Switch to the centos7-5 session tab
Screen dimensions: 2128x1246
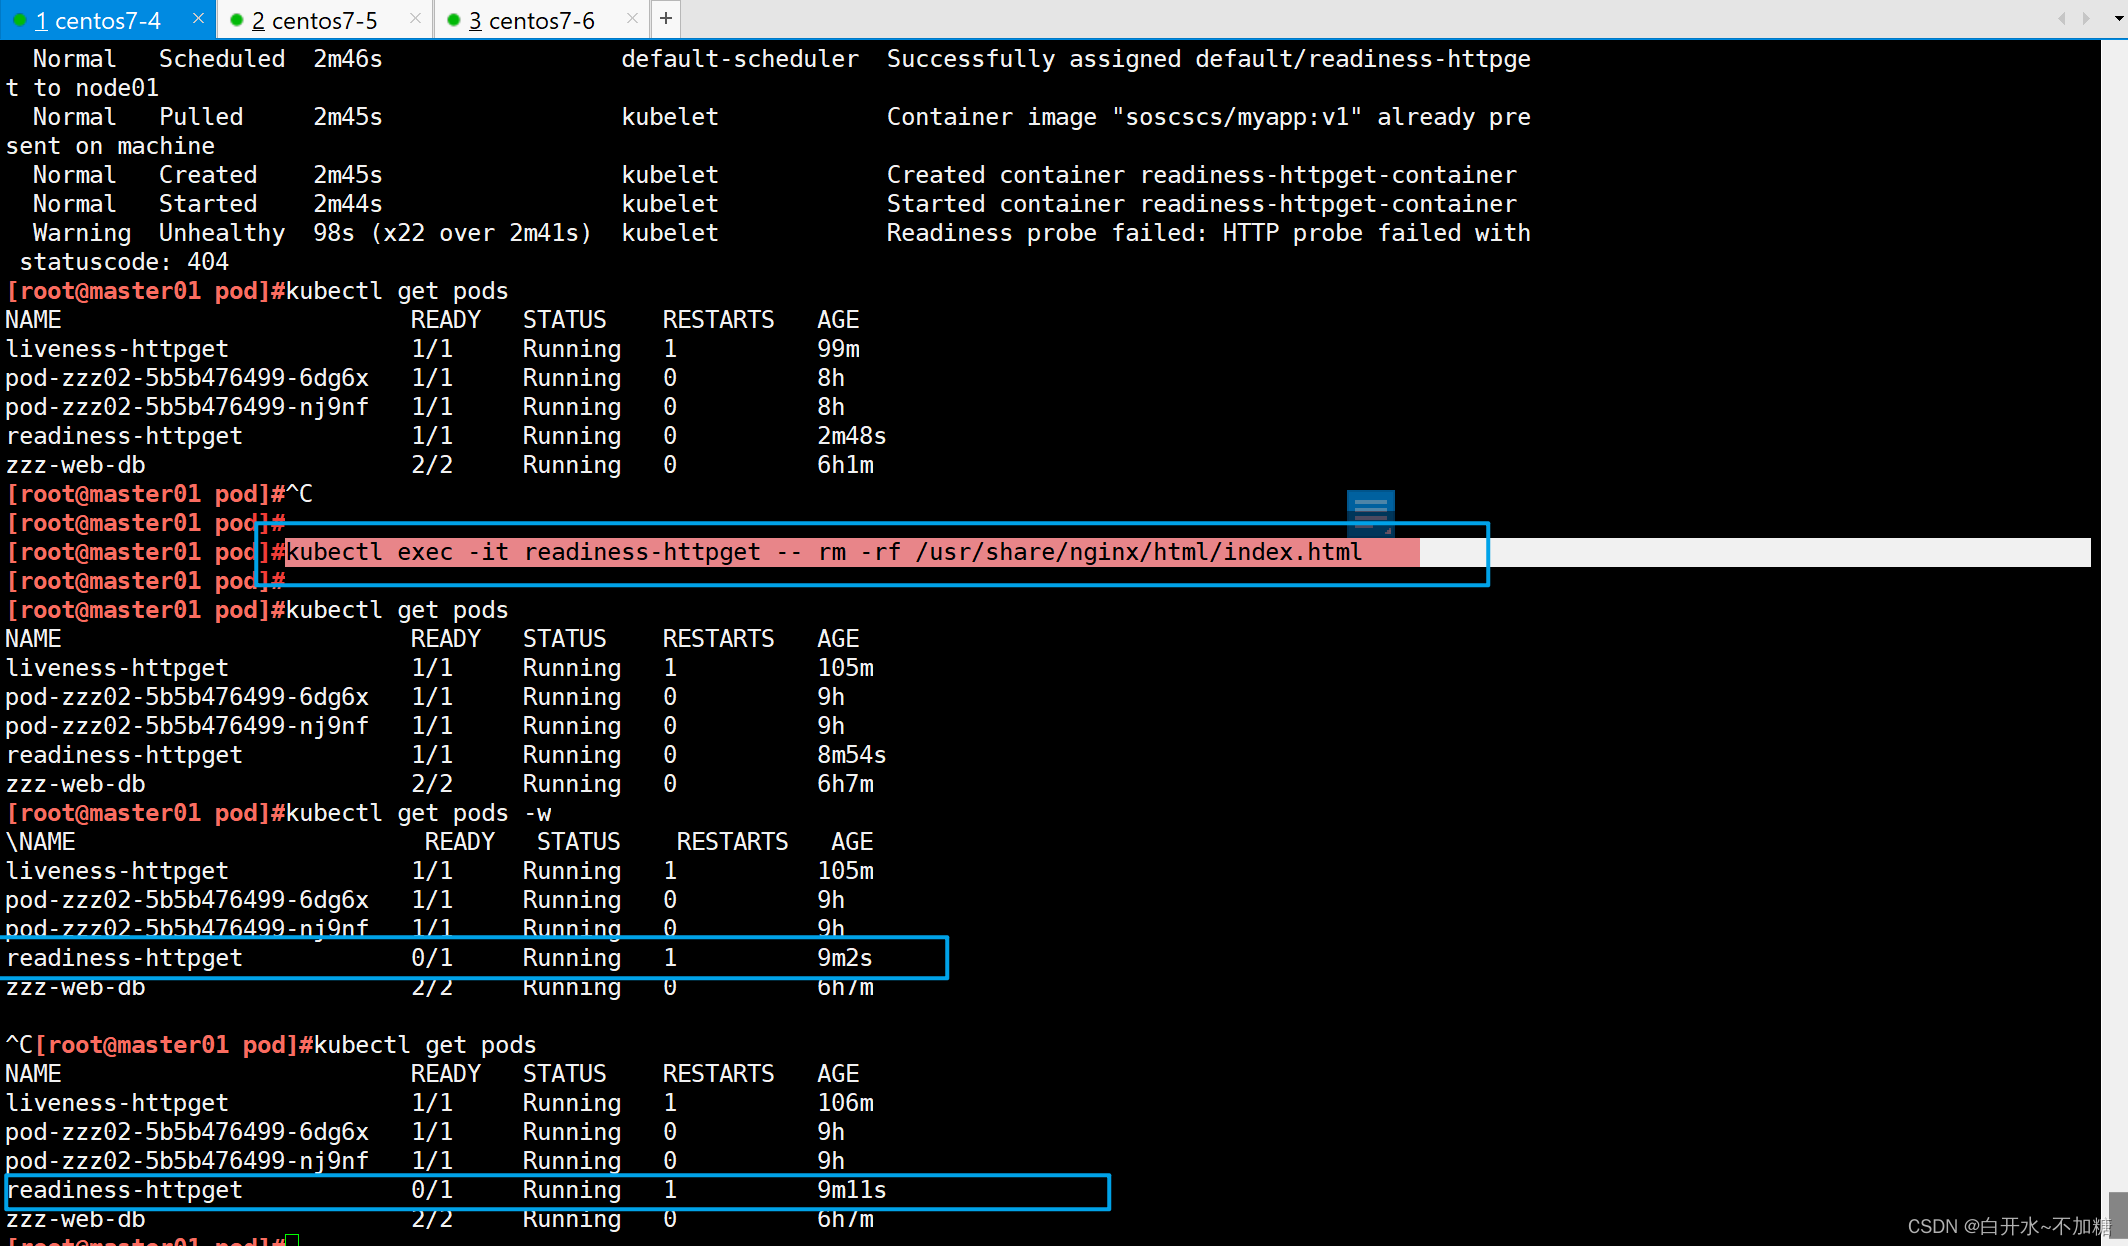coord(314,20)
